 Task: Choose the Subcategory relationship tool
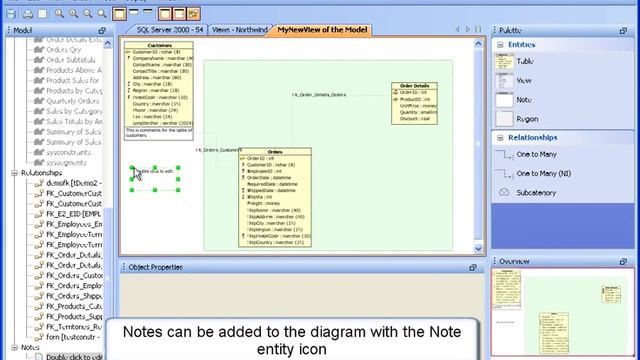click(x=536, y=193)
